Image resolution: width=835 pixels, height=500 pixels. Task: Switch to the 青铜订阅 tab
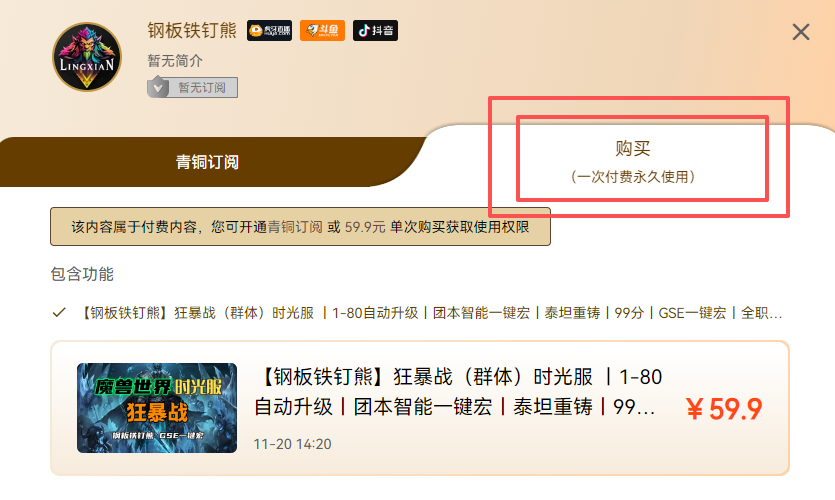207,162
